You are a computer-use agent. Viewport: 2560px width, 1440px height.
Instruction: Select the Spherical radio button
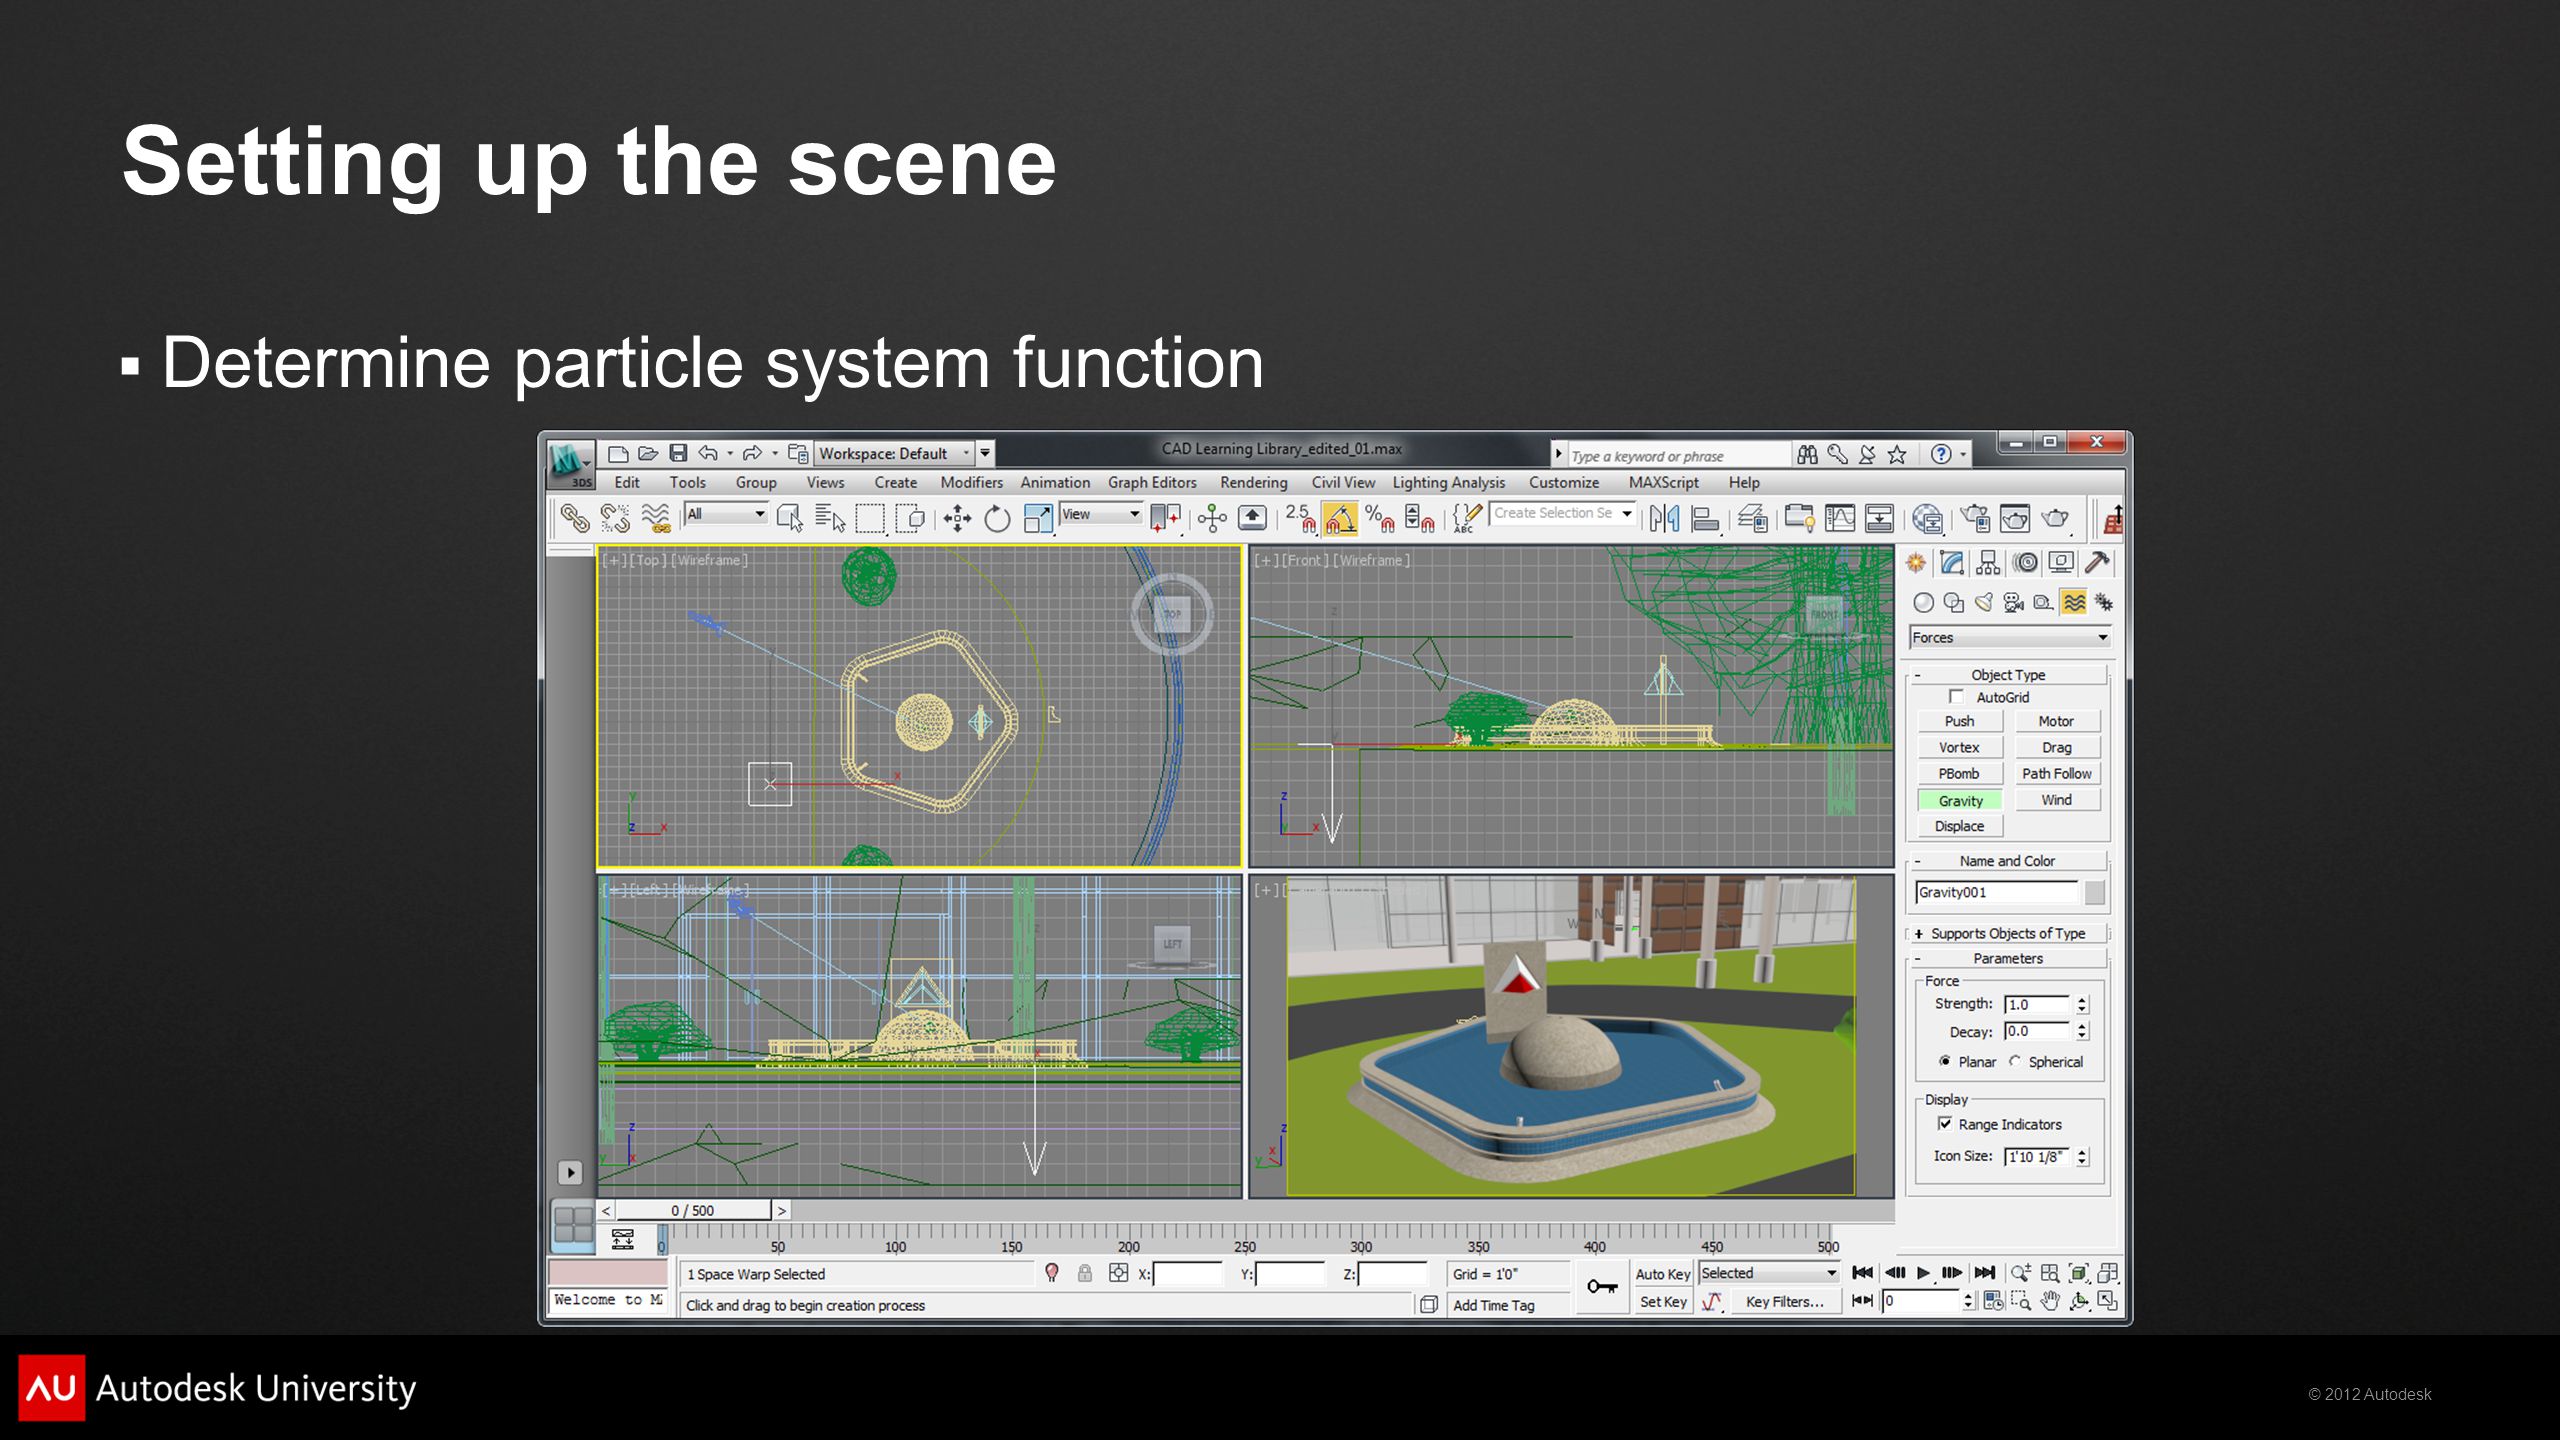point(2015,1061)
